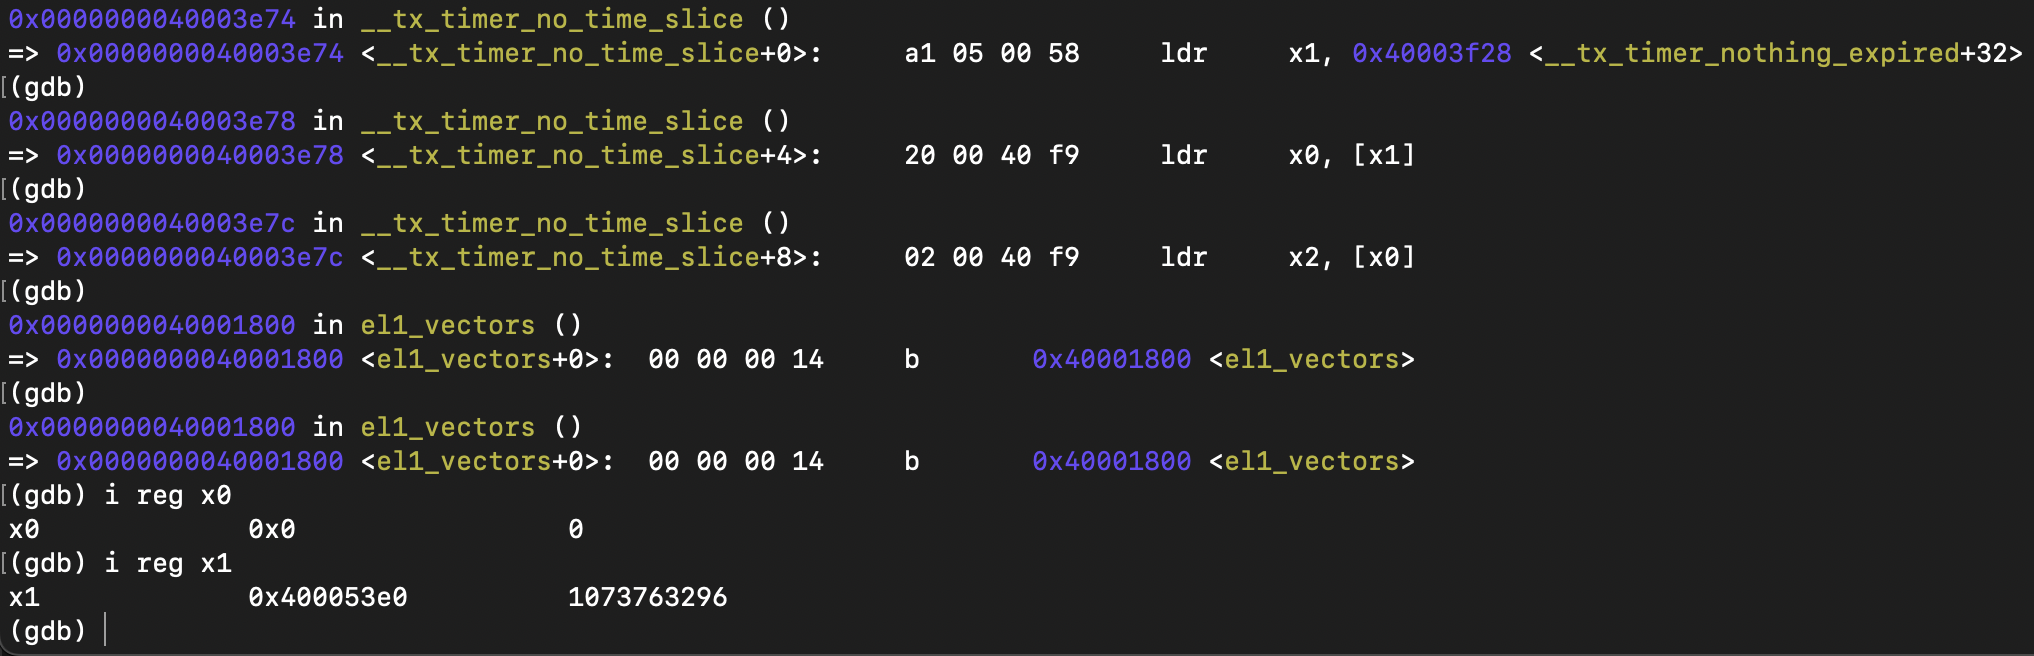Click the first 'el1_vectors ()' function name
The width and height of the screenshot is (2034, 656).
point(471,325)
